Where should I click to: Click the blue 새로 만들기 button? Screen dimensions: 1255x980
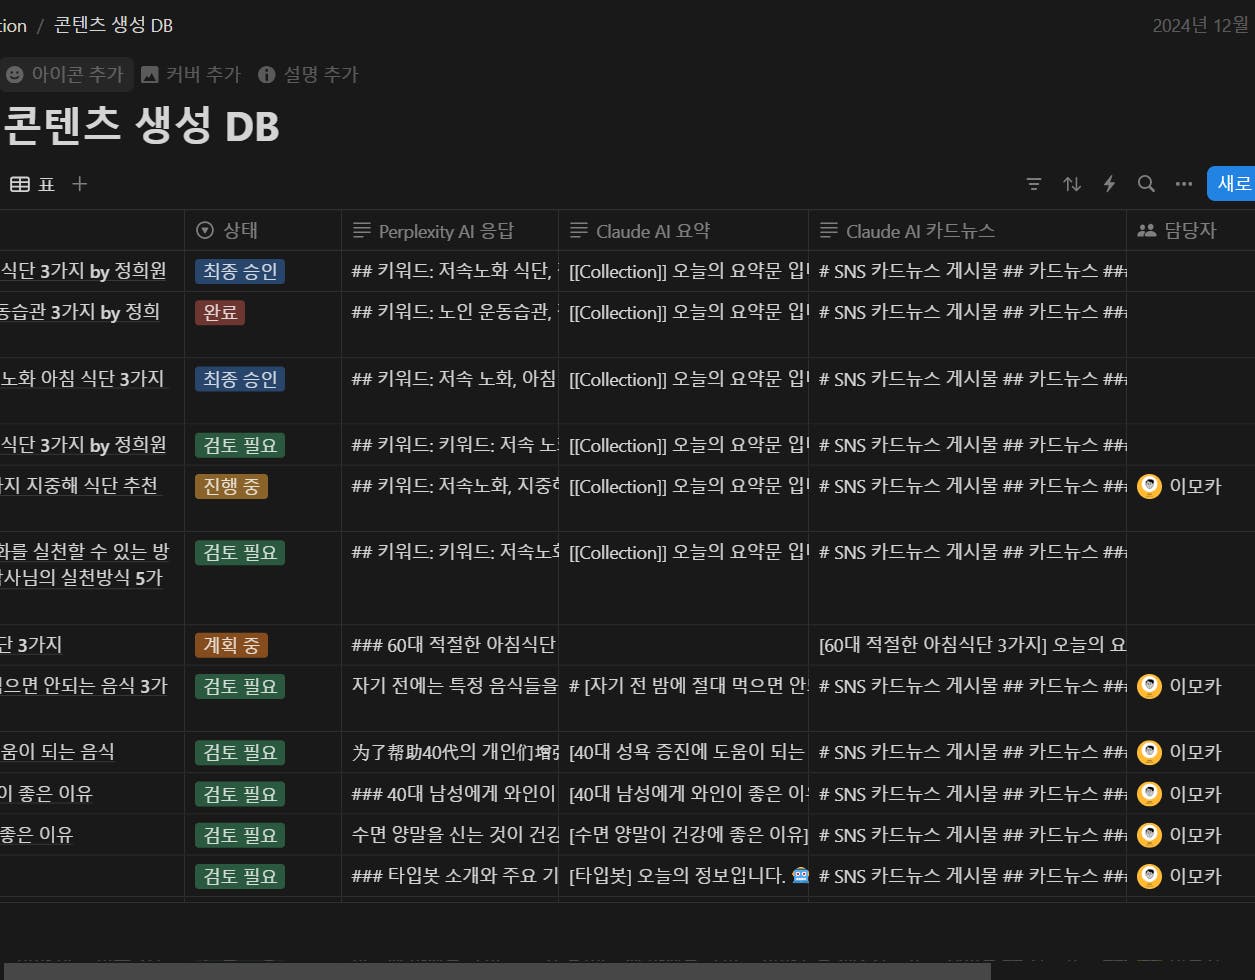coord(1232,184)
